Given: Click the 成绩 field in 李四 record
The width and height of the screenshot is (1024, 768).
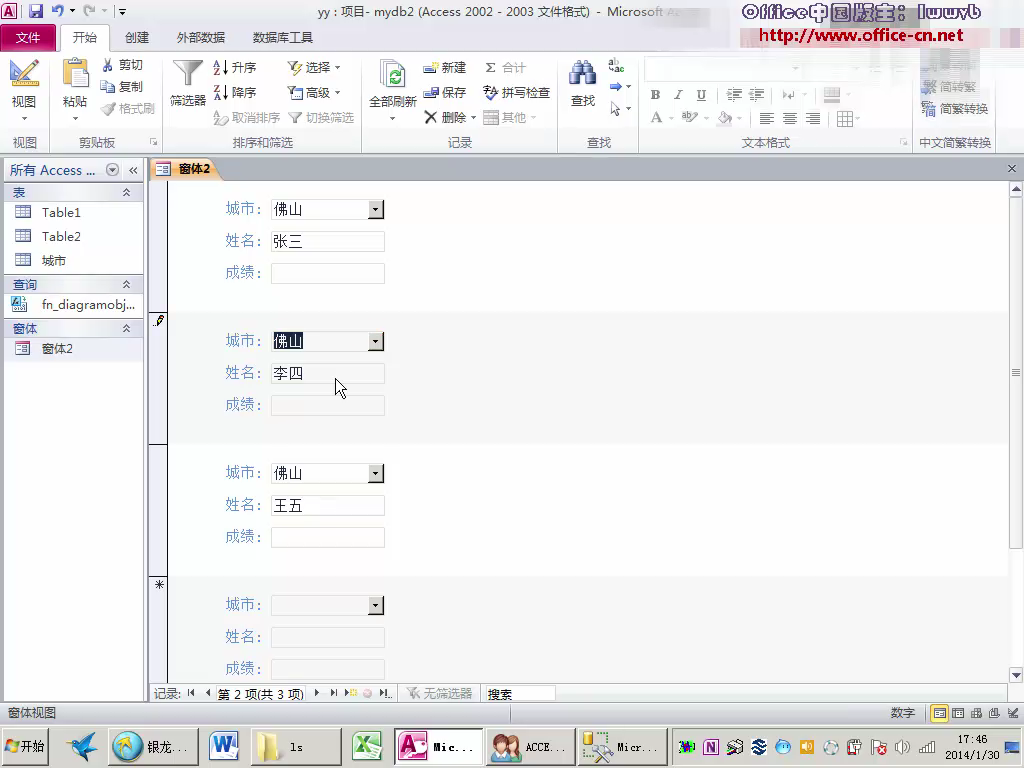Looking at the screenshot, I should click(328, 406).
